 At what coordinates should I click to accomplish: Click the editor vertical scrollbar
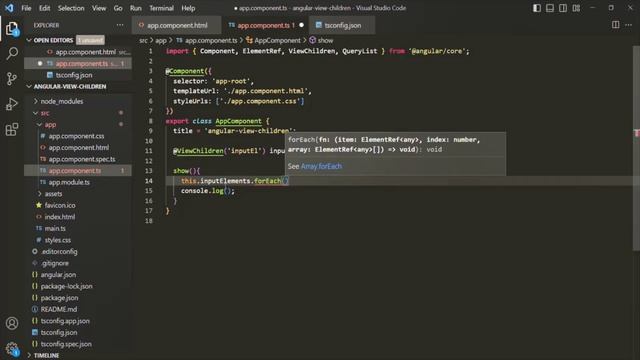pyautogui.click(x=636, y=147)
